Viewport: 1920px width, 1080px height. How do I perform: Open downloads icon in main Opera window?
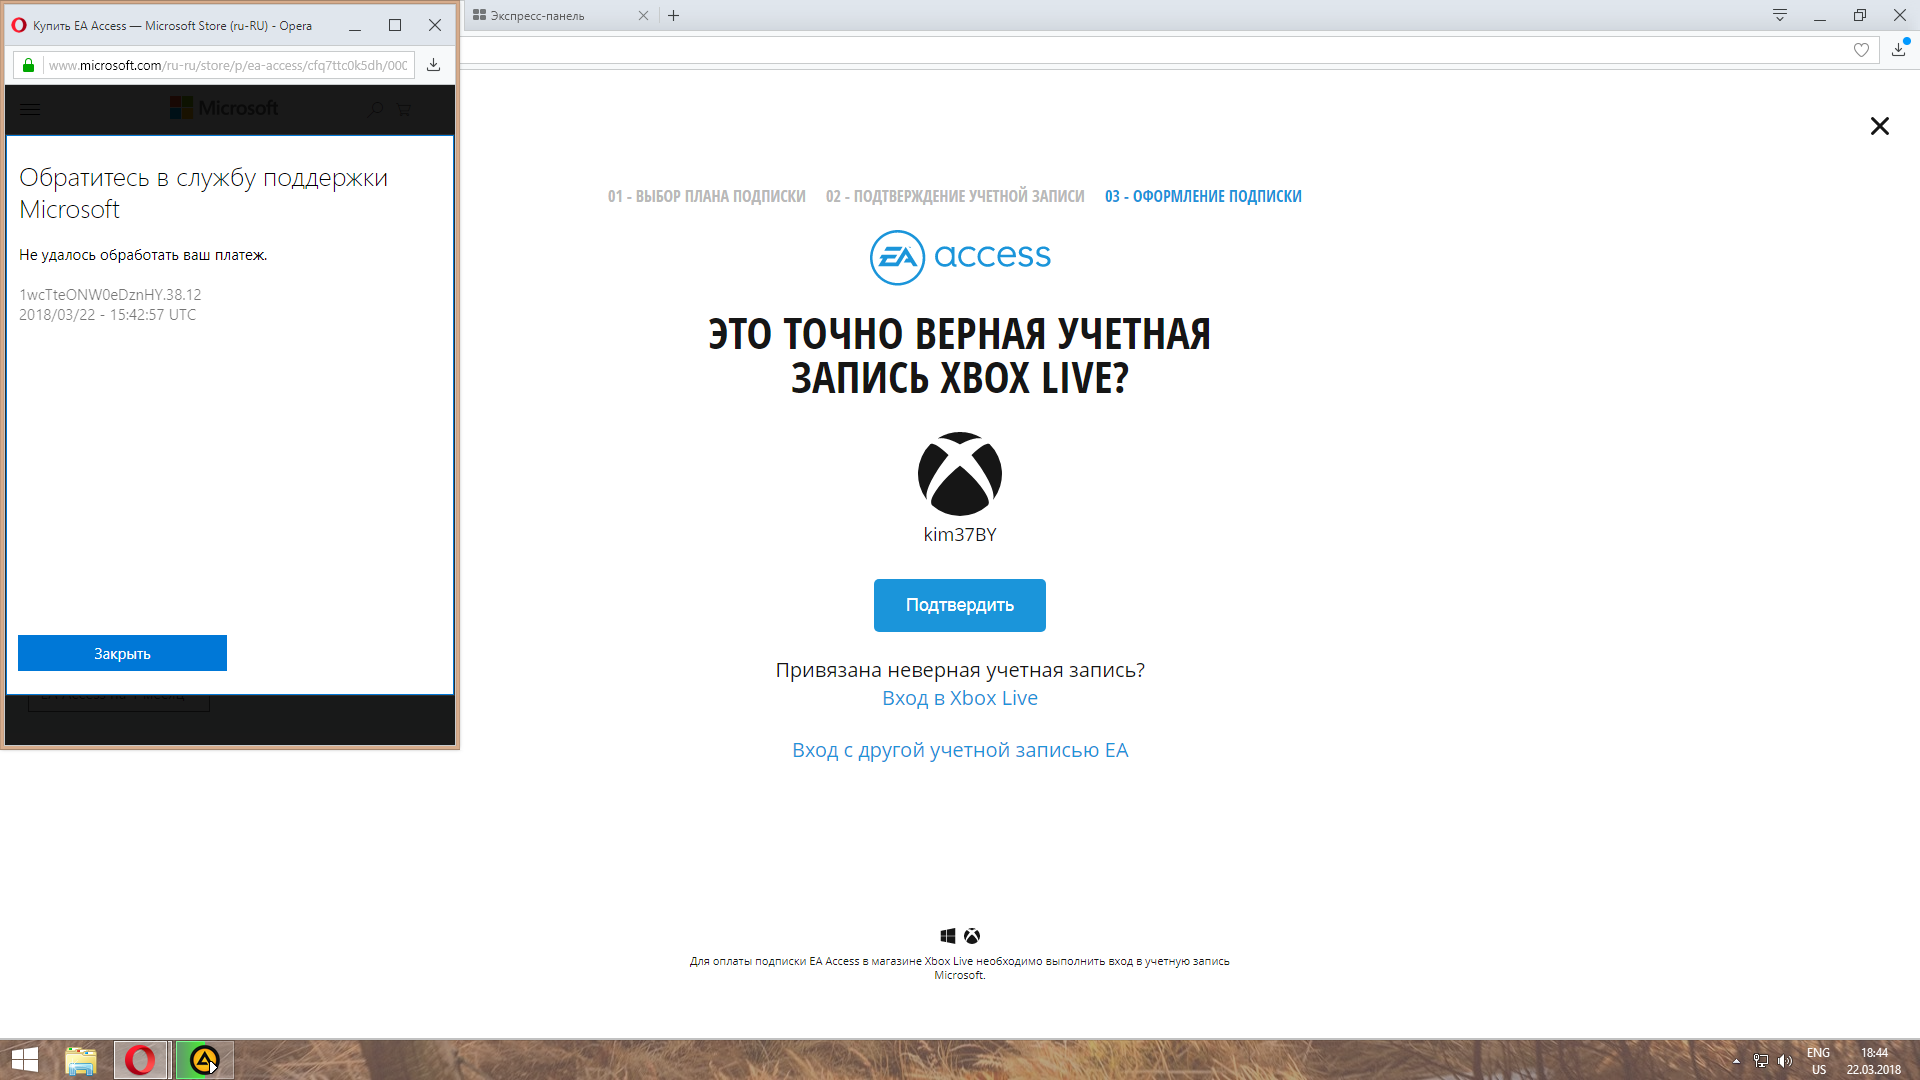point(1899,49)
